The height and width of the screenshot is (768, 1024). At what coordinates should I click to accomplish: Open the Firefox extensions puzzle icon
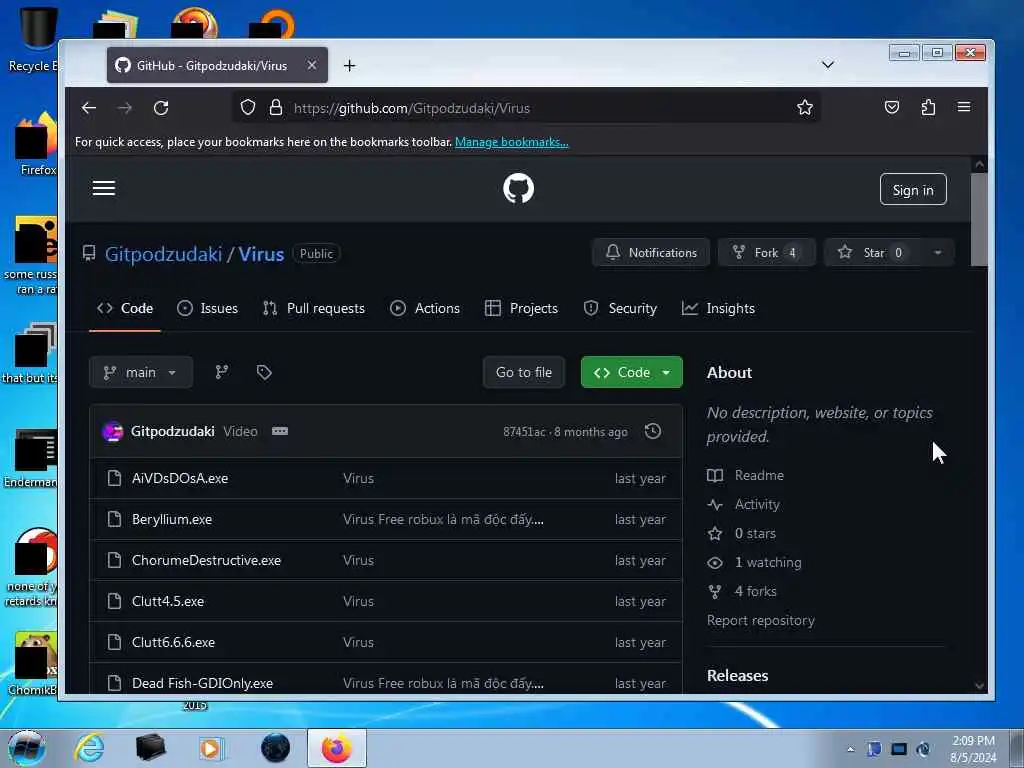pos(928,107)
